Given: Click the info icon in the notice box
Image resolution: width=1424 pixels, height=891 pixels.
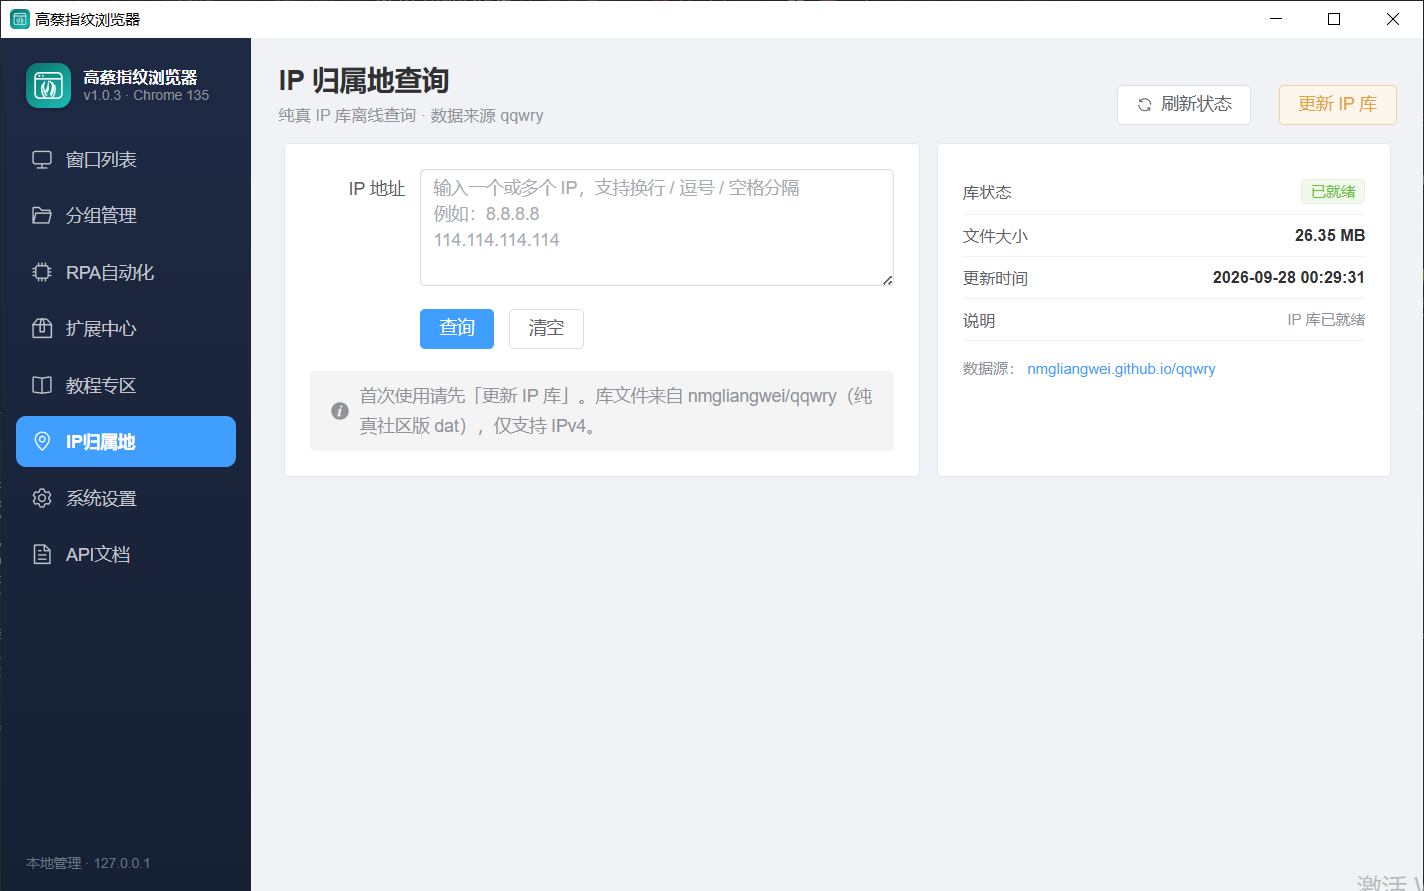Looking at the screenshot, I should tap(340, 411).
